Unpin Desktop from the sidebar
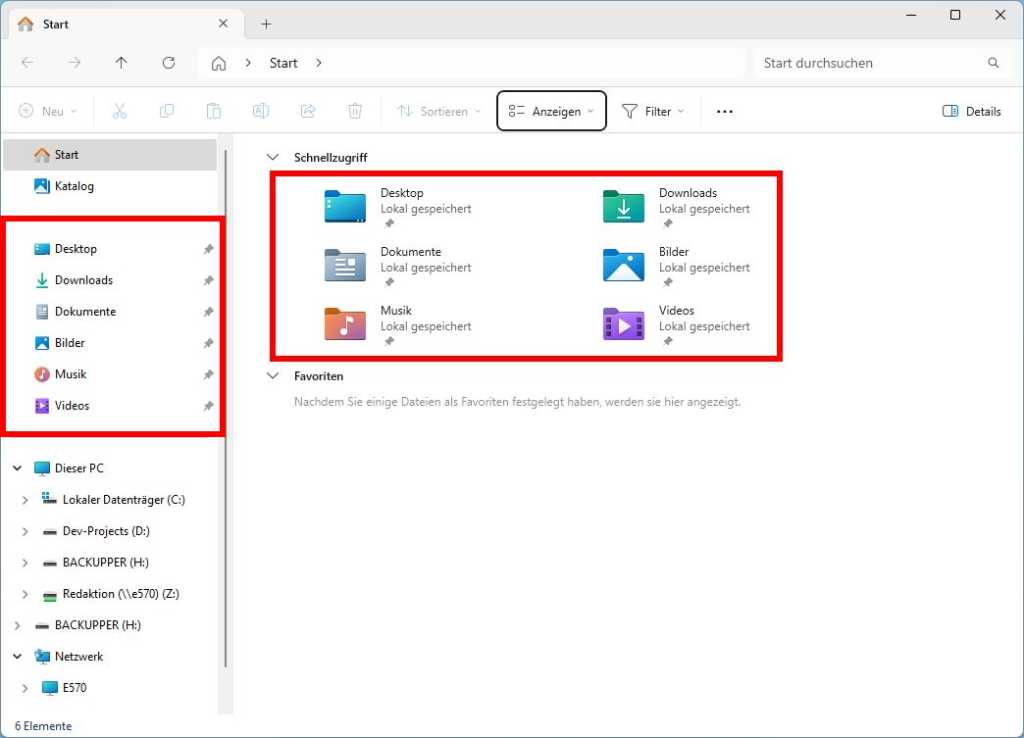Viewport: 1024px width, 738px height. [x=208, y=248]
